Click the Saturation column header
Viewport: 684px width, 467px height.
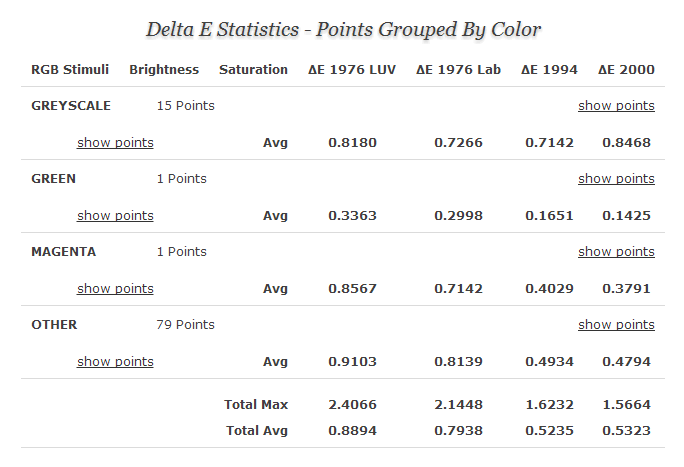(x=253, y=69)
